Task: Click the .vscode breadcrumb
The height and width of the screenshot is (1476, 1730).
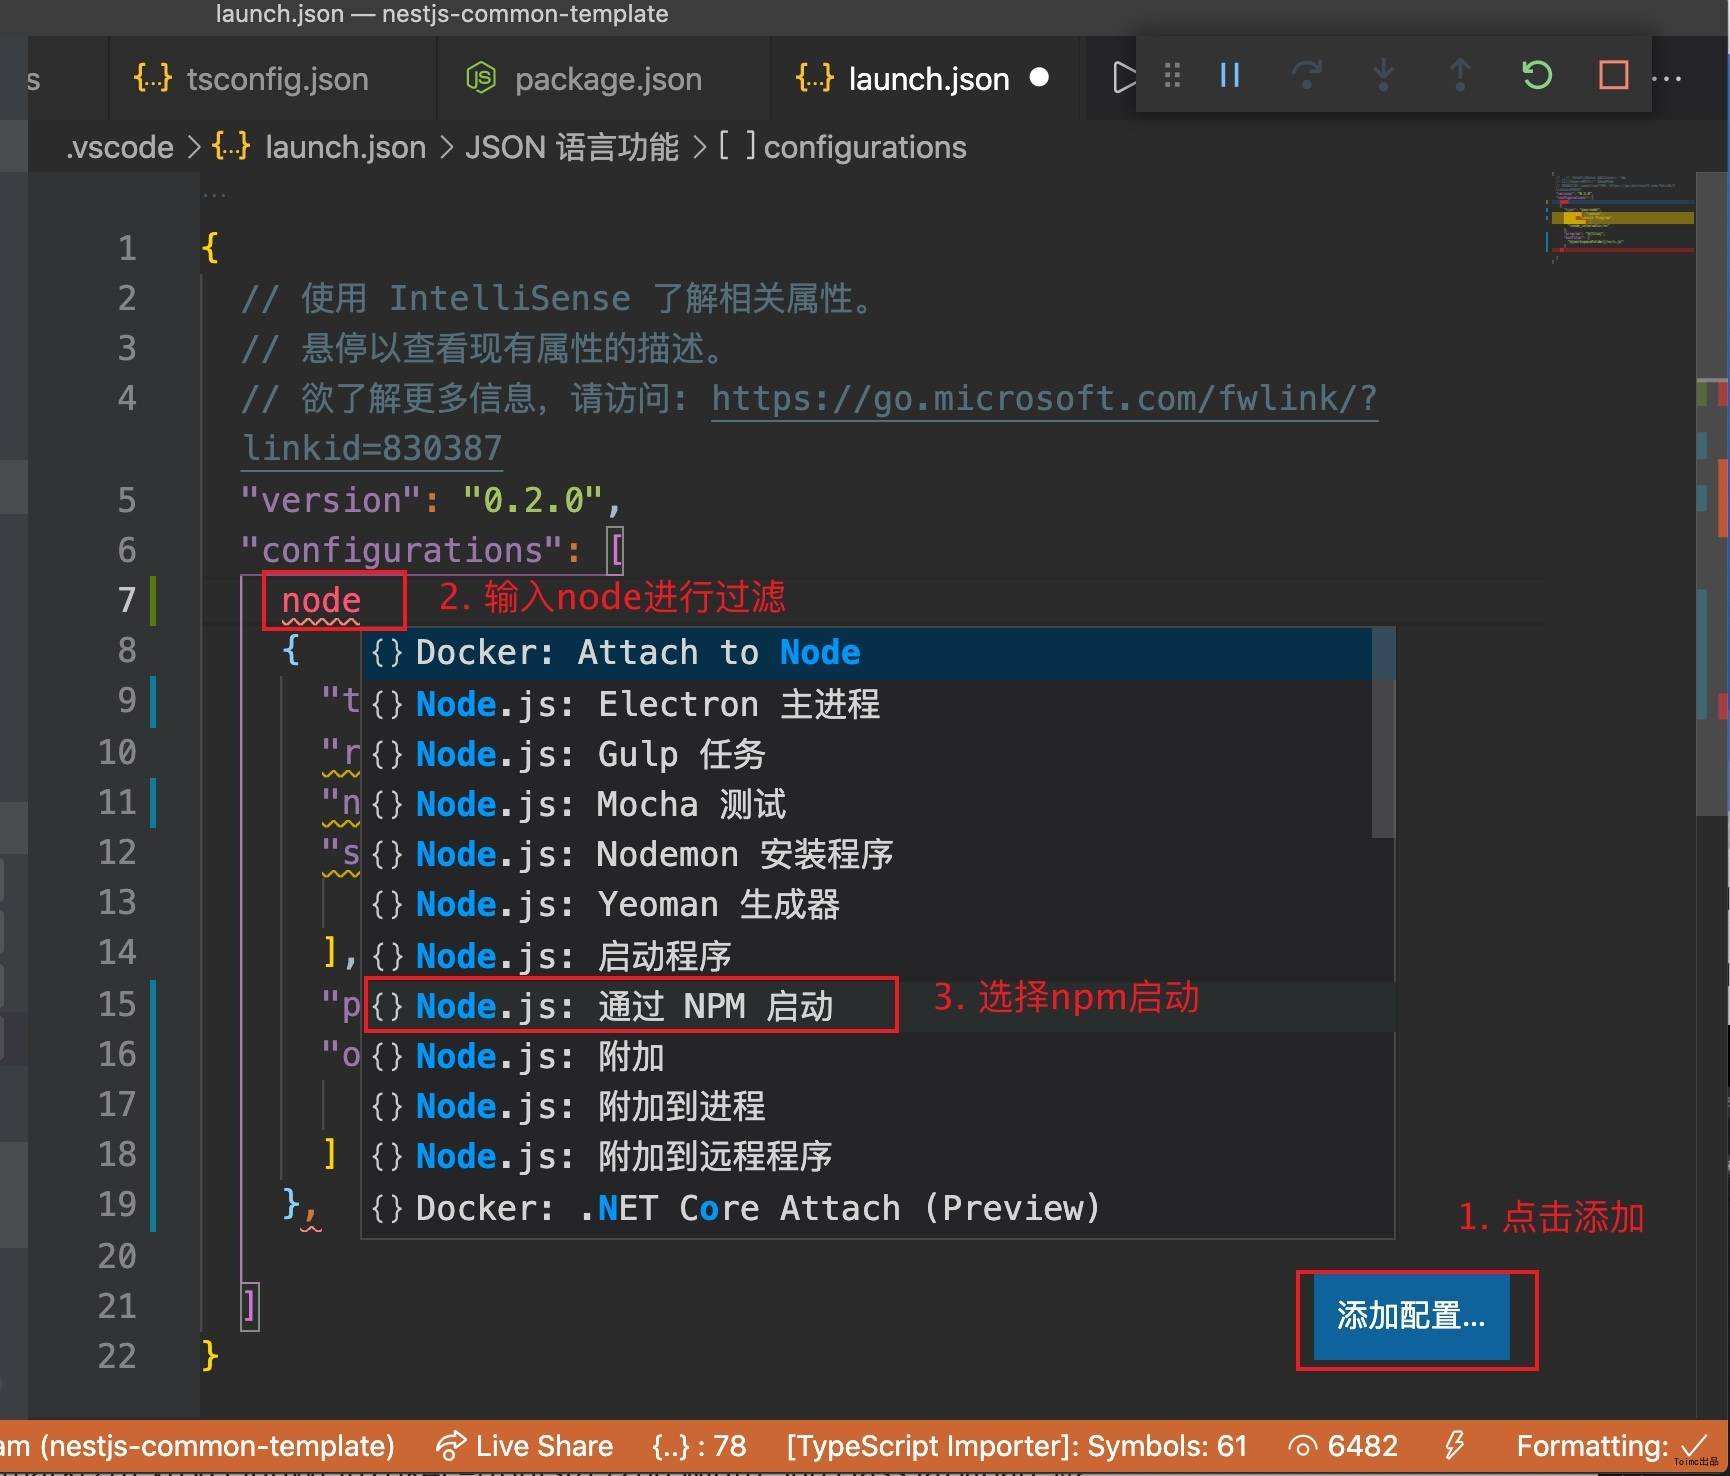Action: [x=120, y=147]
